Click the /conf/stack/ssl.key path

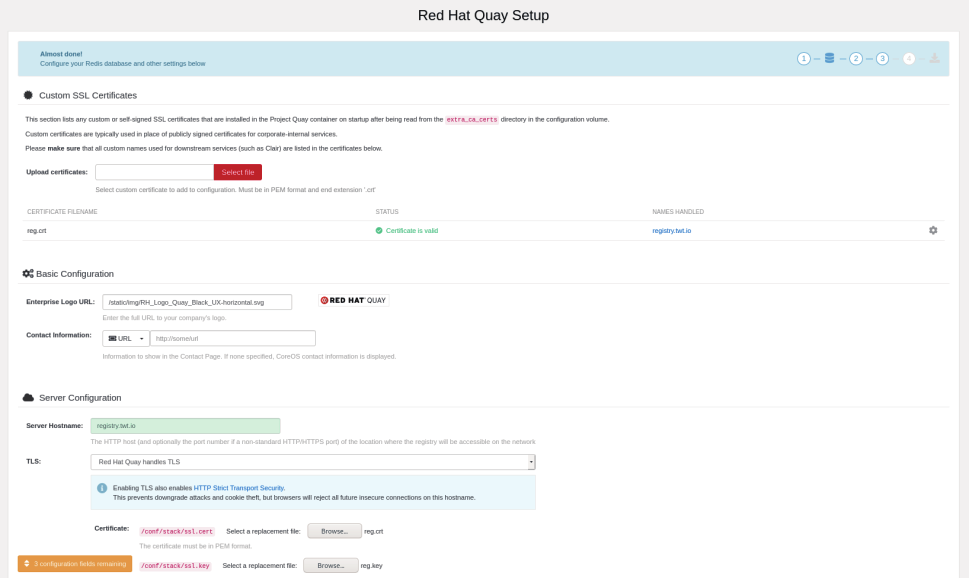tap(176, 566)
